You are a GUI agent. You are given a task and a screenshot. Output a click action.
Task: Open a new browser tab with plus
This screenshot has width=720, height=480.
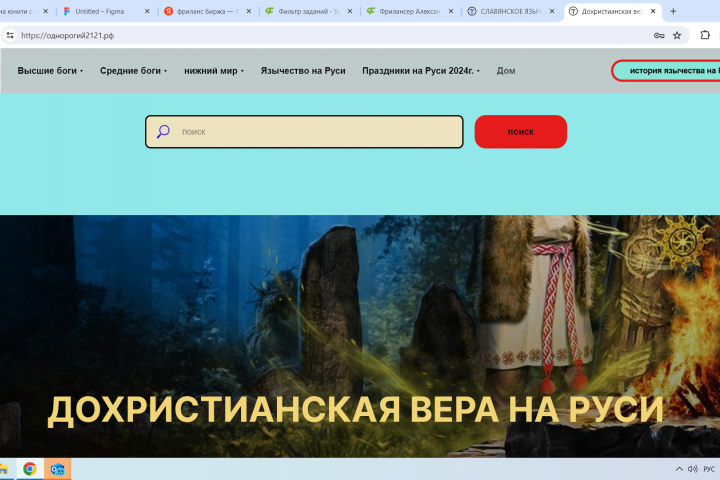click(x=673, y=11)
